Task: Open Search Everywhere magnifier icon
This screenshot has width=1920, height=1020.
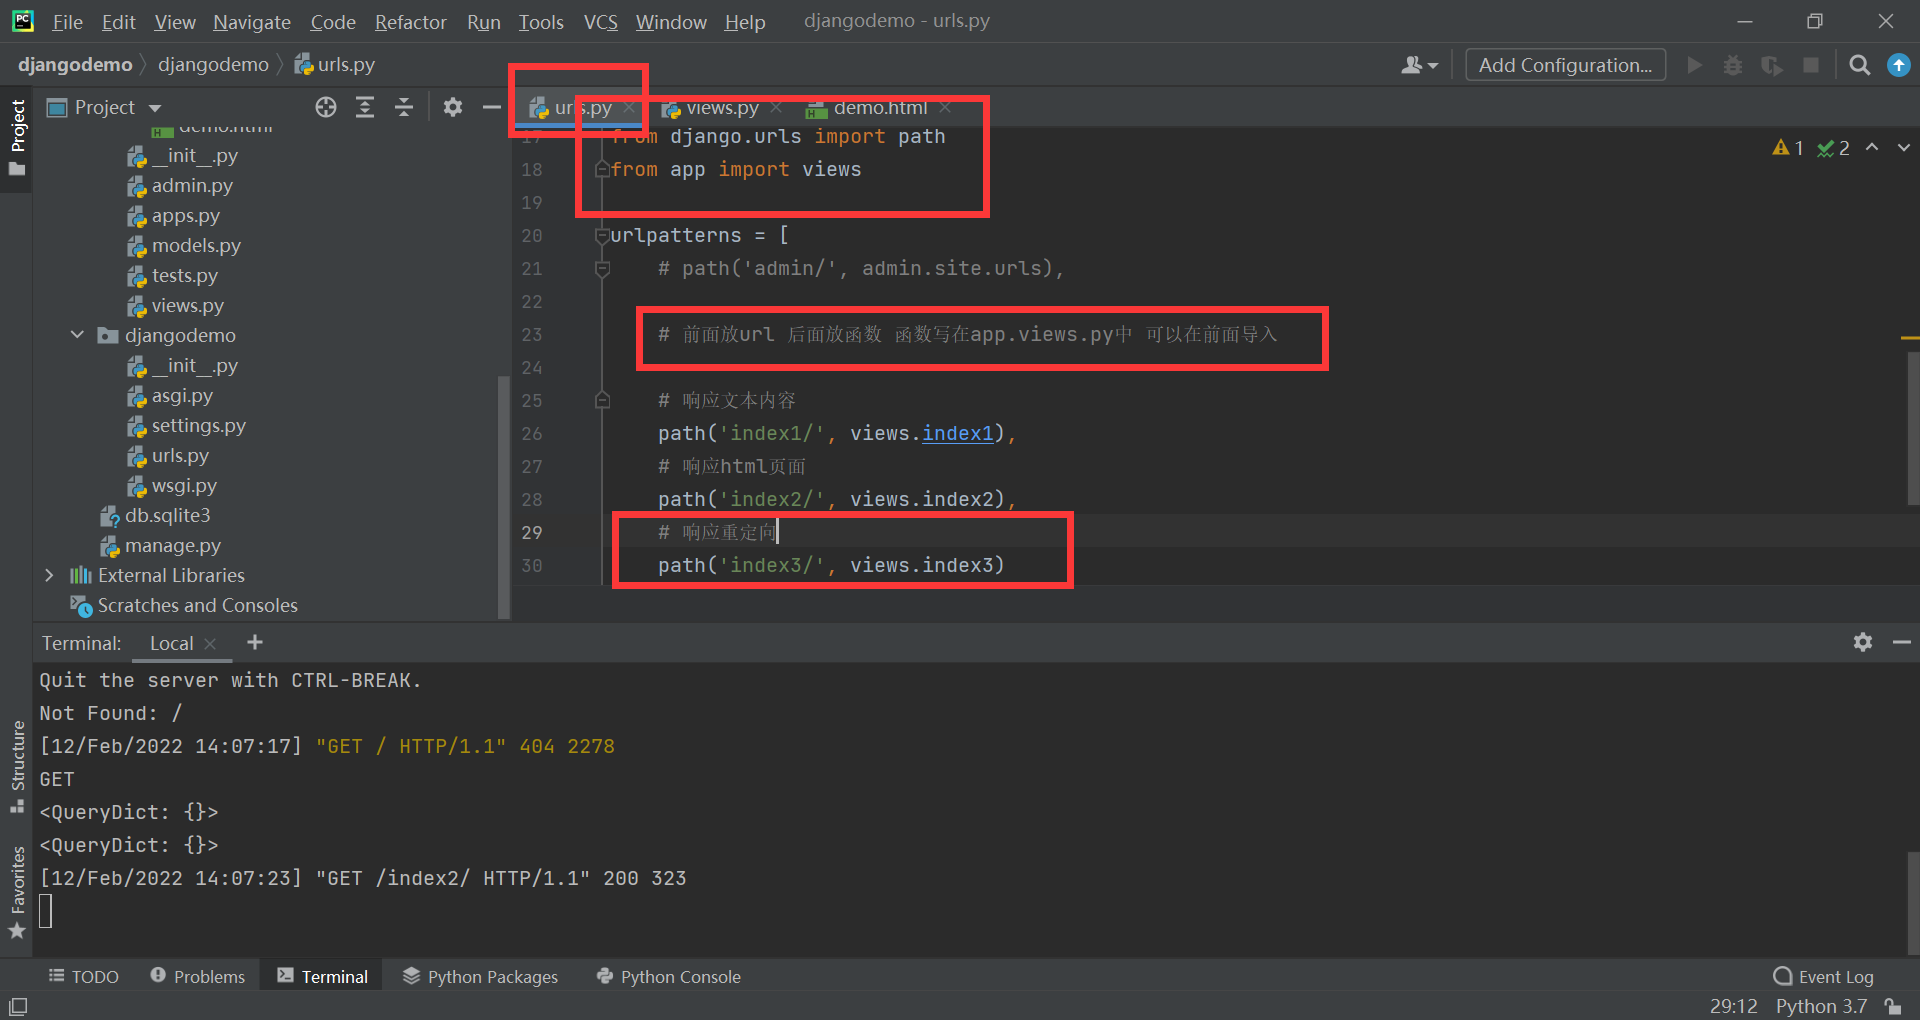Action: click(1860, 65)
